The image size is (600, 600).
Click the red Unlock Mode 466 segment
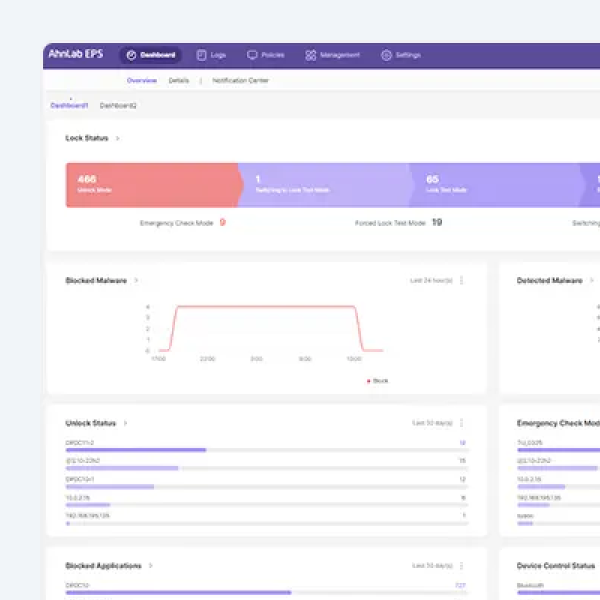150,185
